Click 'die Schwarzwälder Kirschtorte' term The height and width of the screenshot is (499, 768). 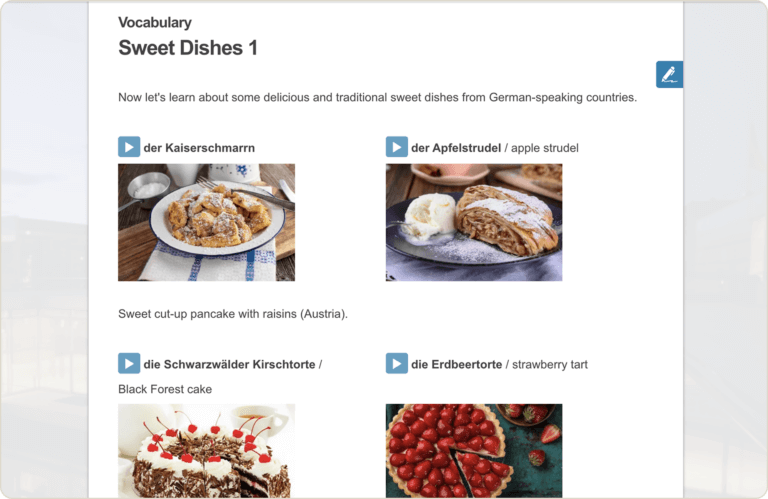pos(230,364)
